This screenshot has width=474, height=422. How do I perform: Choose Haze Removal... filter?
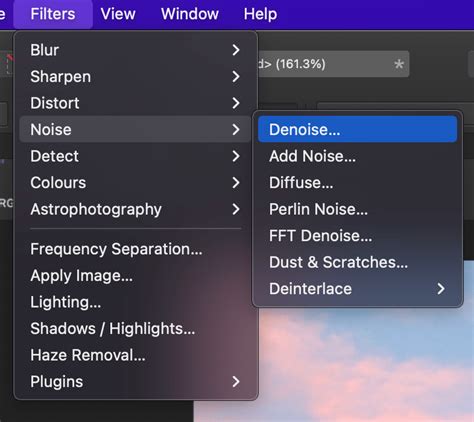(135, 355)
